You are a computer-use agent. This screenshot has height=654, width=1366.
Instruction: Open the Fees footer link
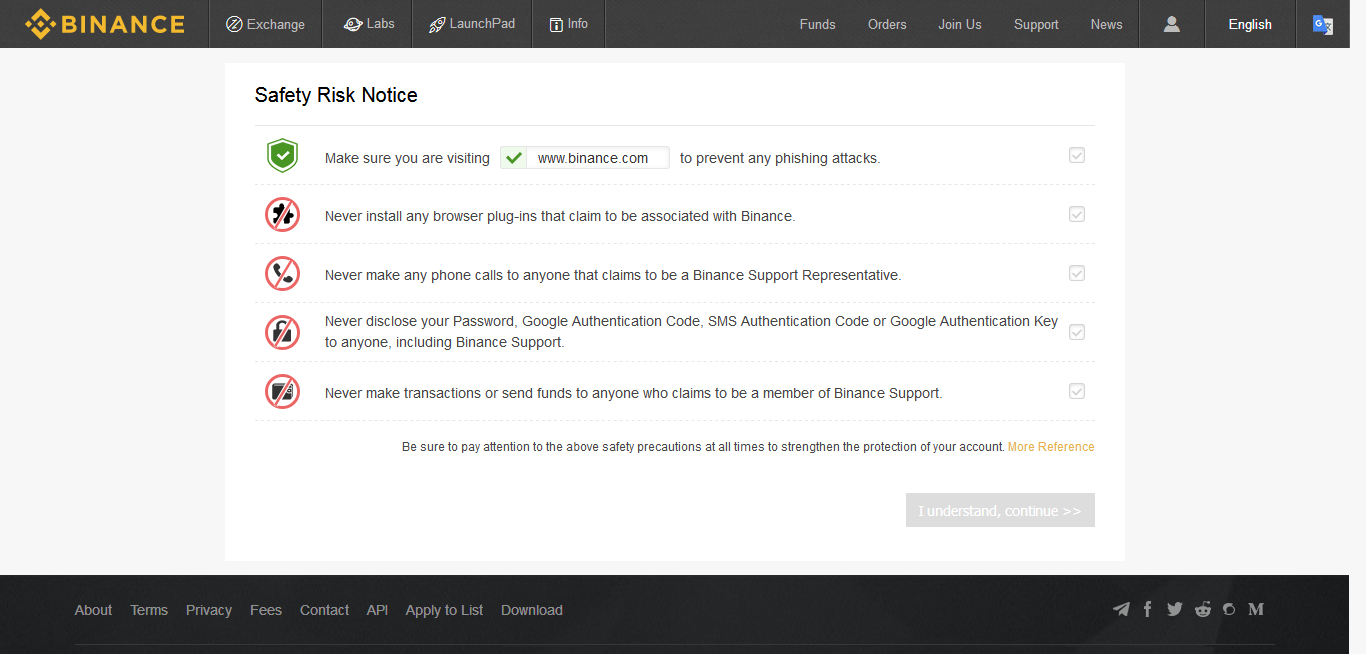(x=266, y=610)
